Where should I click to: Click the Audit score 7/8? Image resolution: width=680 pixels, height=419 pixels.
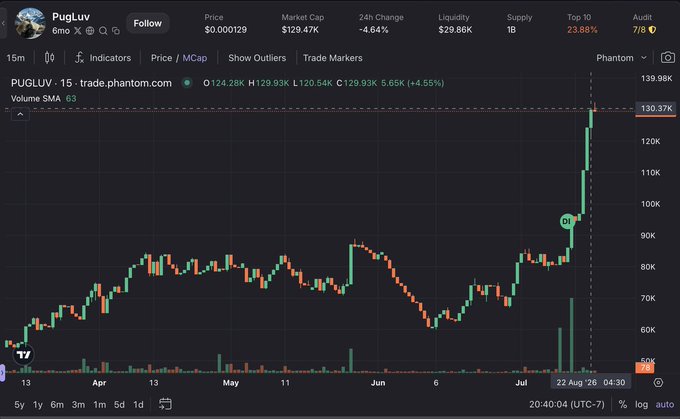(x=639, y=29)
